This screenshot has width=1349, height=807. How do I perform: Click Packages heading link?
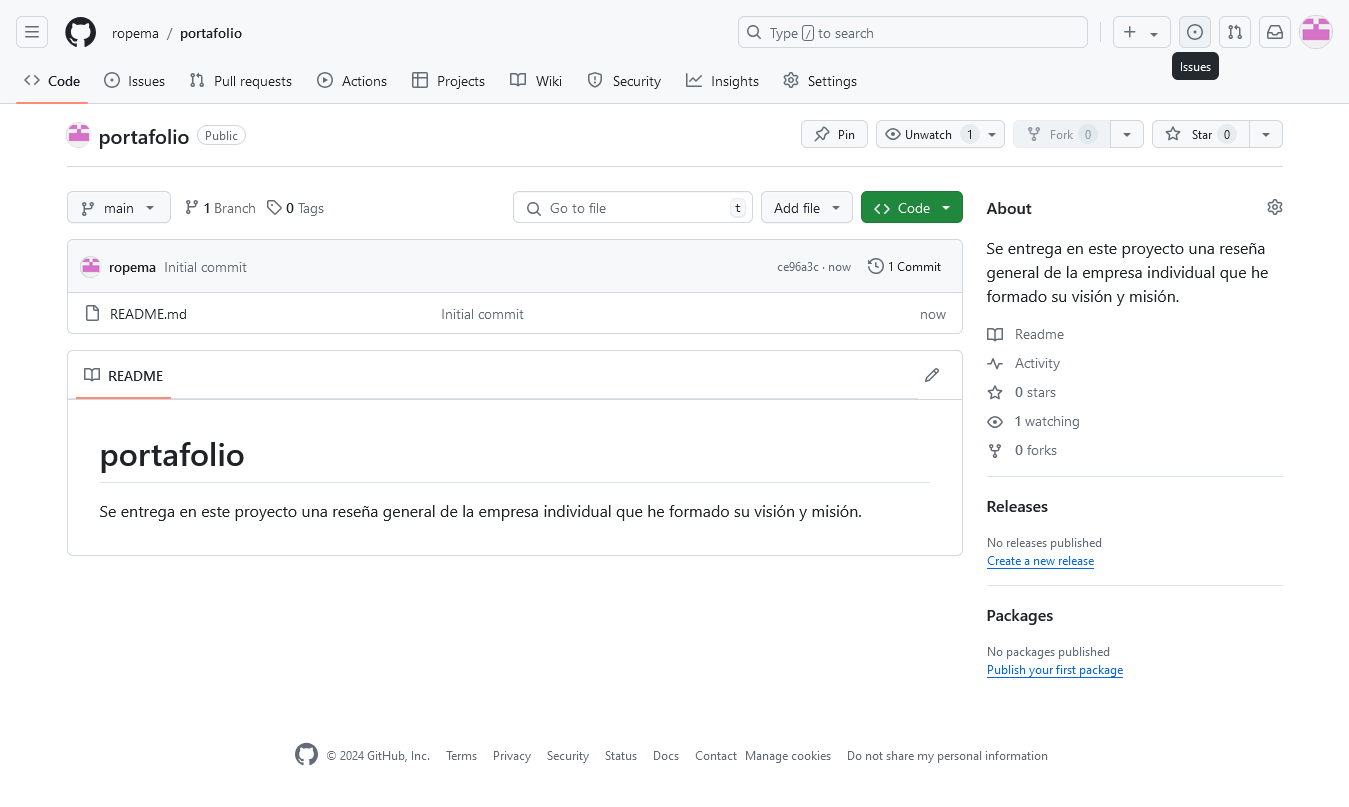[x=1020, y=616]
